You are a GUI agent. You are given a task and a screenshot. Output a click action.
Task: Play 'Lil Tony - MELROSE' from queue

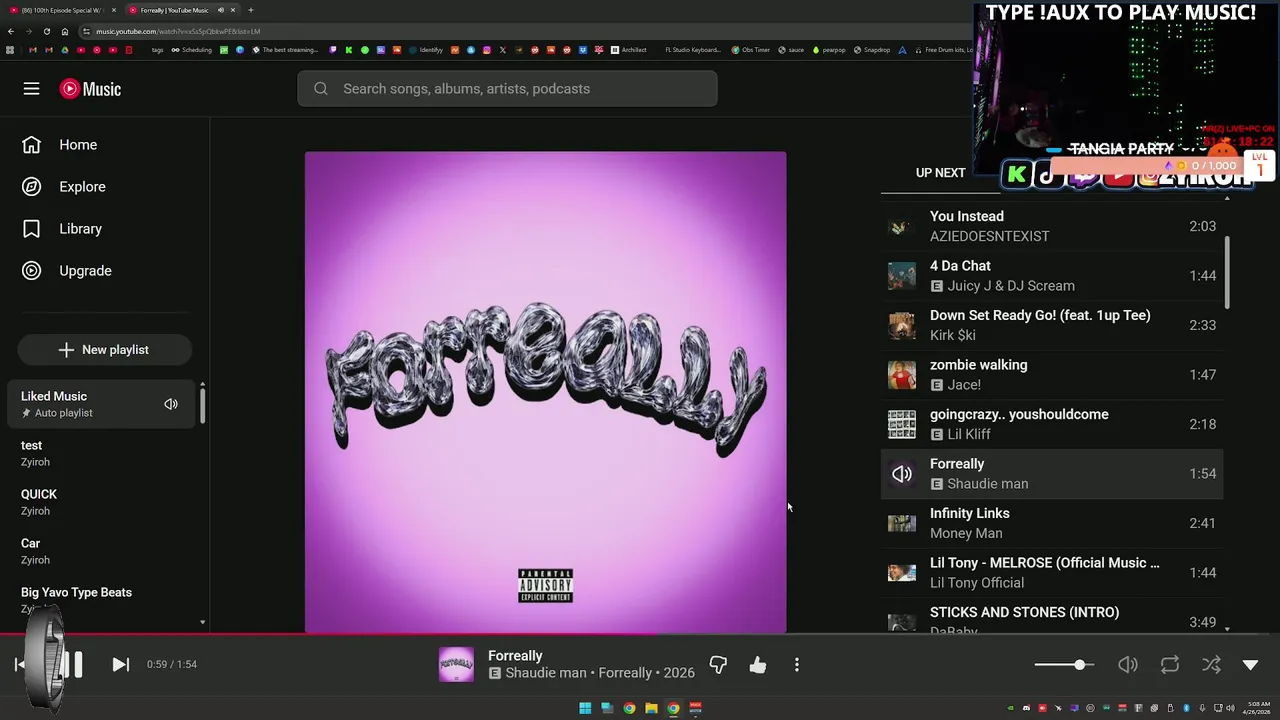point(1051,573)
